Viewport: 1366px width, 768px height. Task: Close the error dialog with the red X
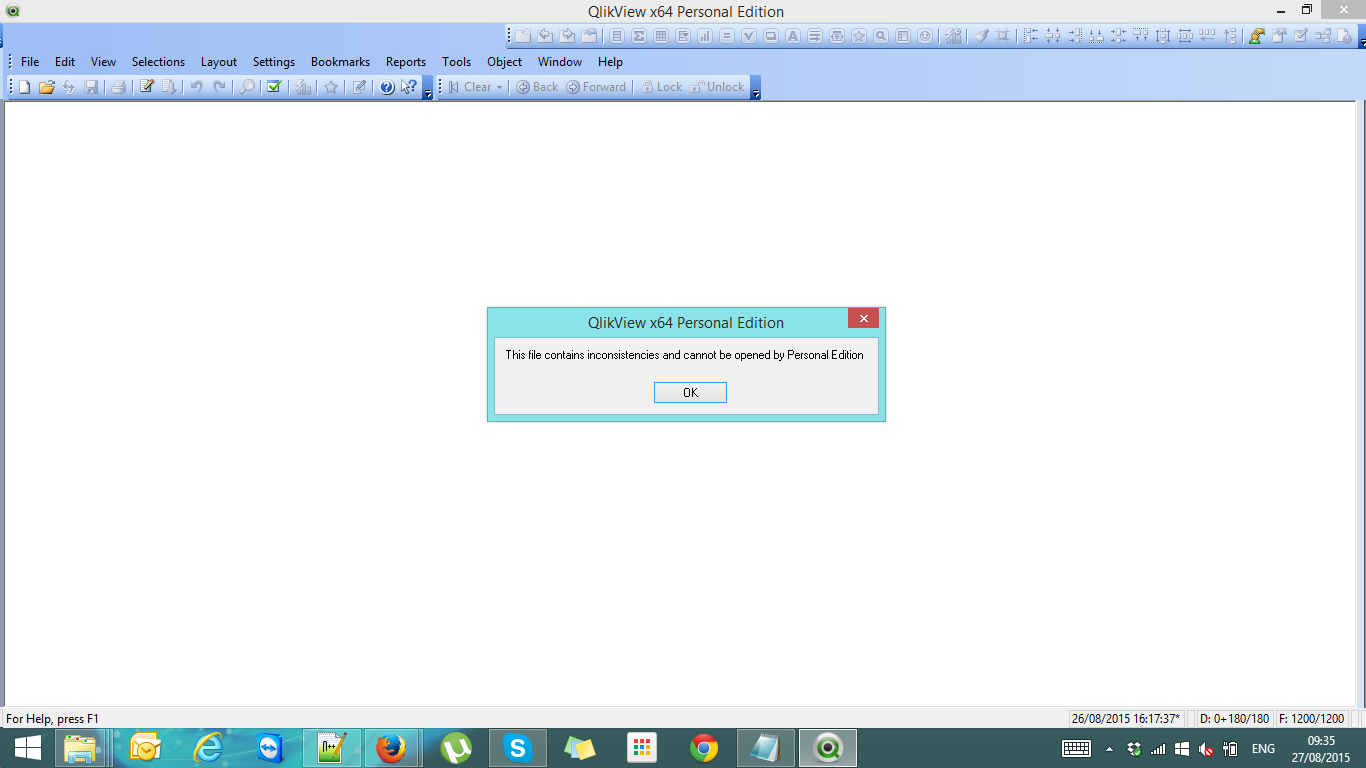click(863, 318)
